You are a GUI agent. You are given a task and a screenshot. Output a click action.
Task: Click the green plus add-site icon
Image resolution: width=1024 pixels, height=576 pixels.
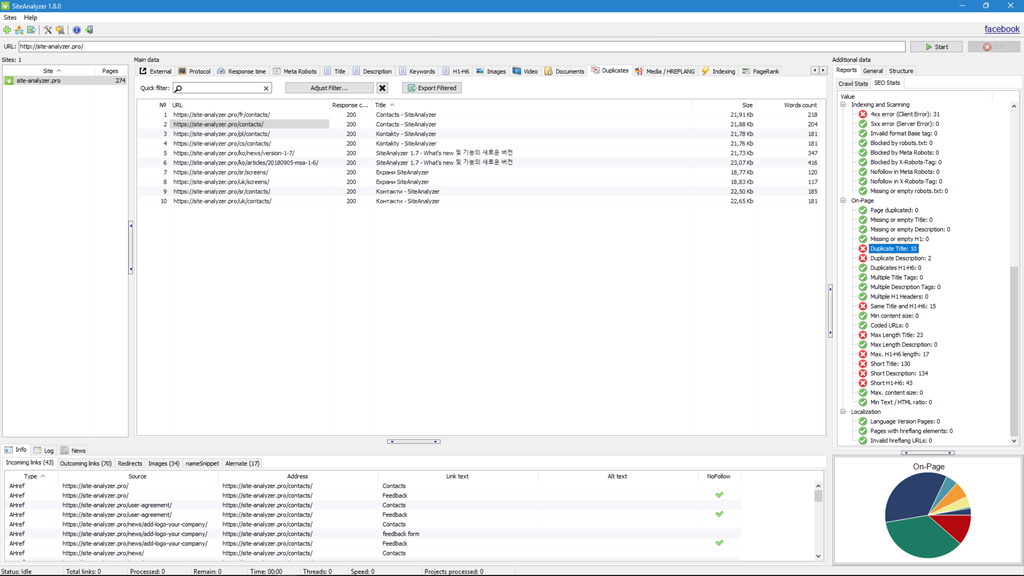7,30
